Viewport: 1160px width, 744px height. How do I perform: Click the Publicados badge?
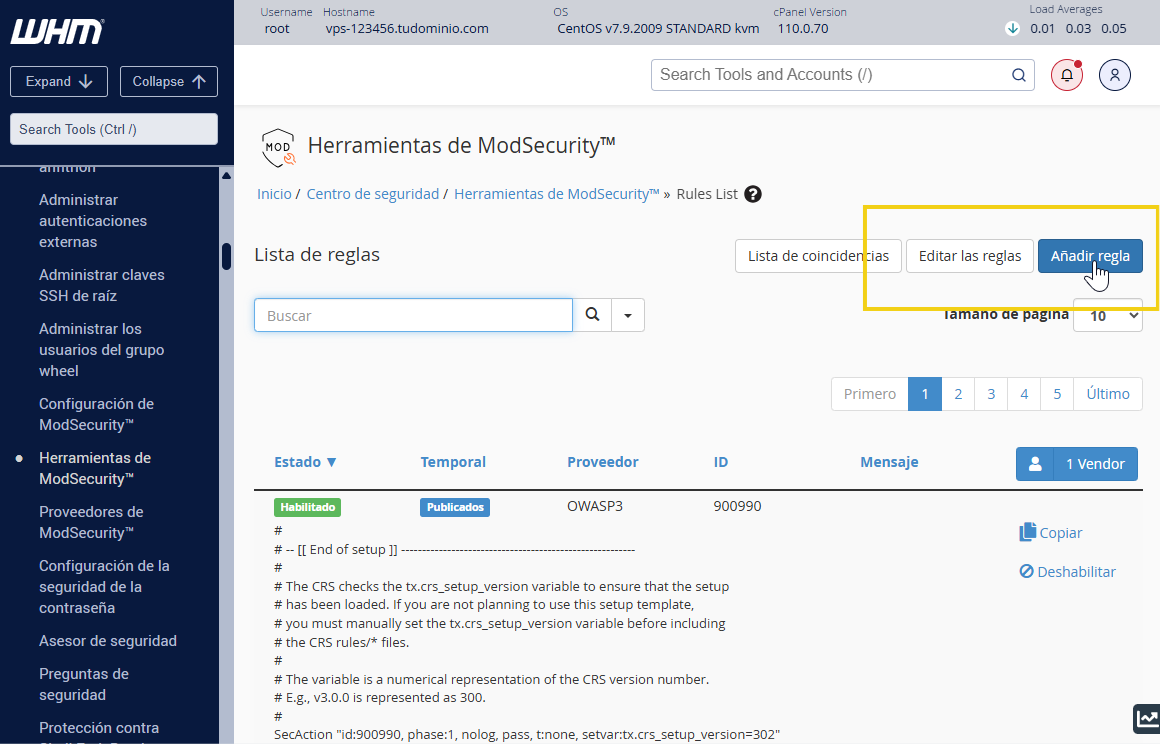tap(455, 507)
